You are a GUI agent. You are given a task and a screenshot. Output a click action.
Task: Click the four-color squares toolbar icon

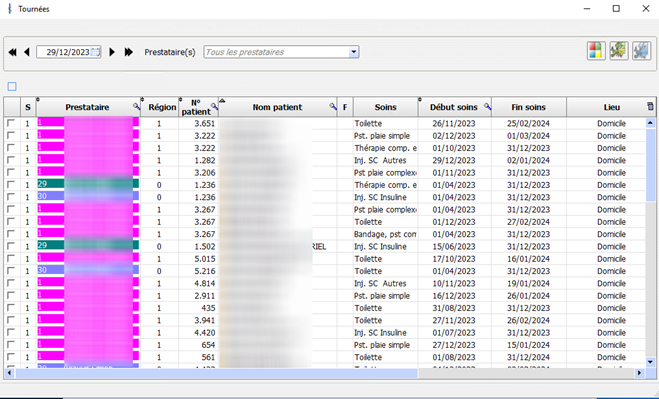coord(596,51)
